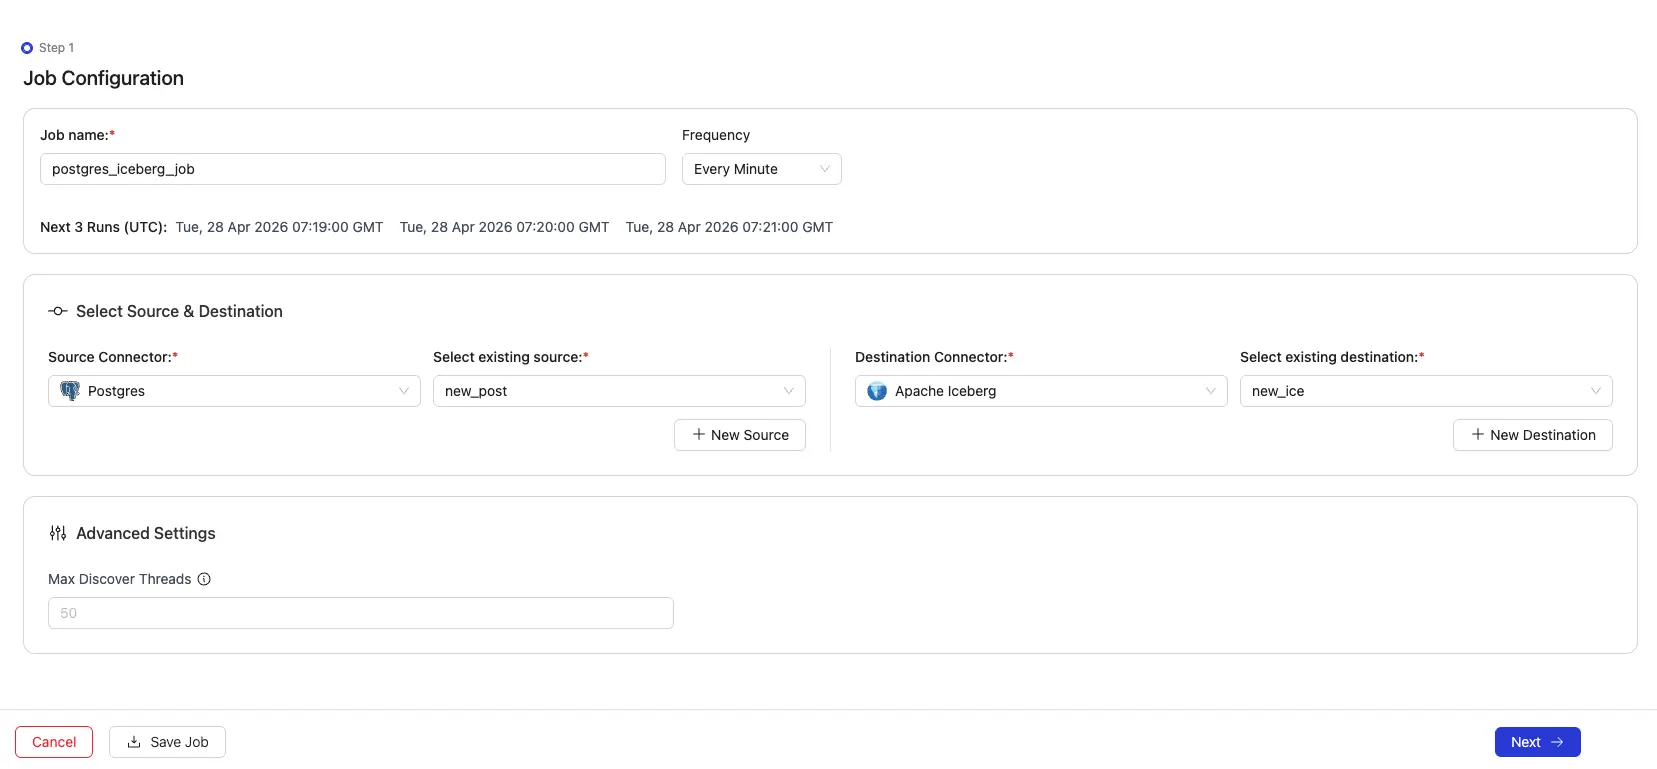Viewport: 1657px width, 769px height.
Task: Click the 'Job Configuration' heading
Action: pos(104,78)
